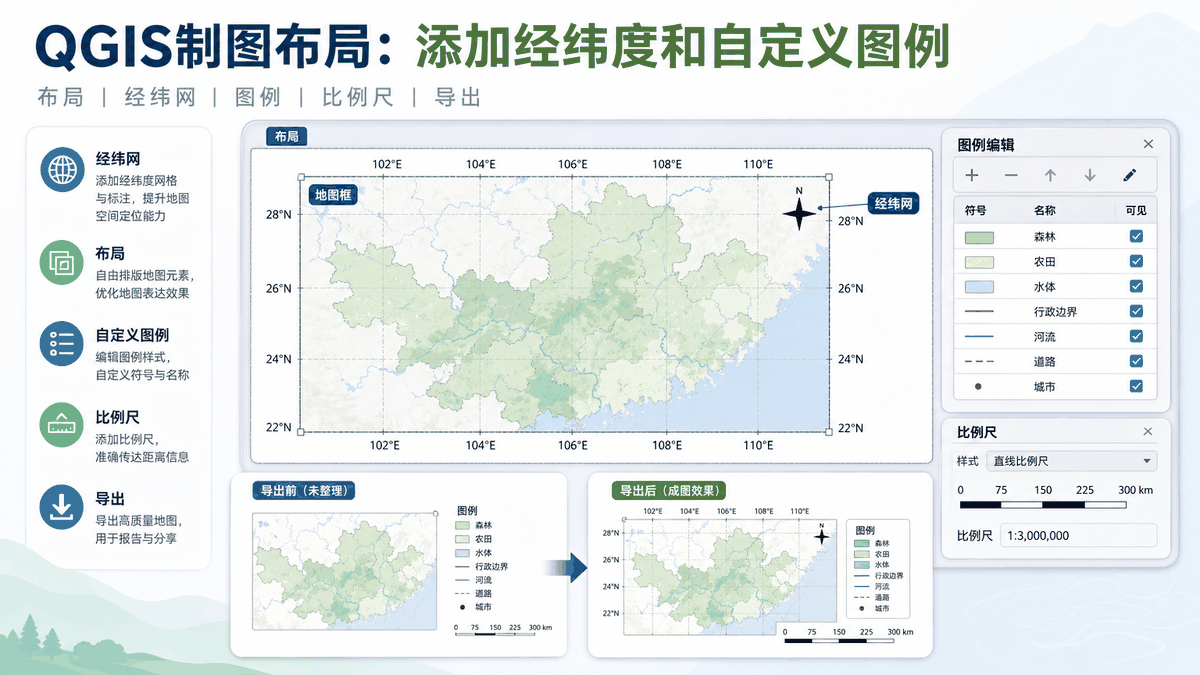The image size is (1200, 675).
Task: Open the 样式 直线比例尺 dropdown
Action: click(1070, 461)
